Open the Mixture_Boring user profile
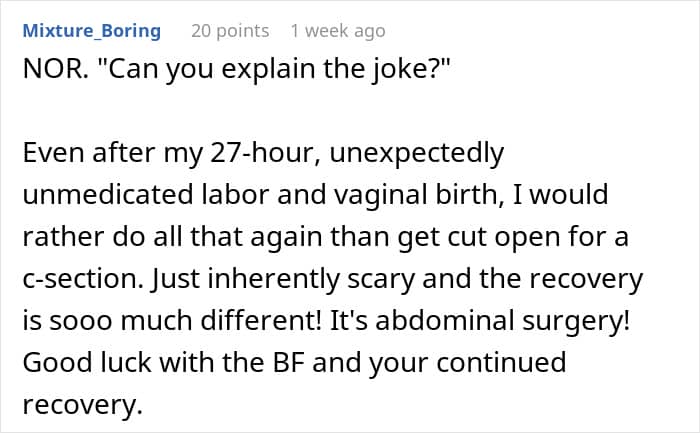 tap(92, 31)
